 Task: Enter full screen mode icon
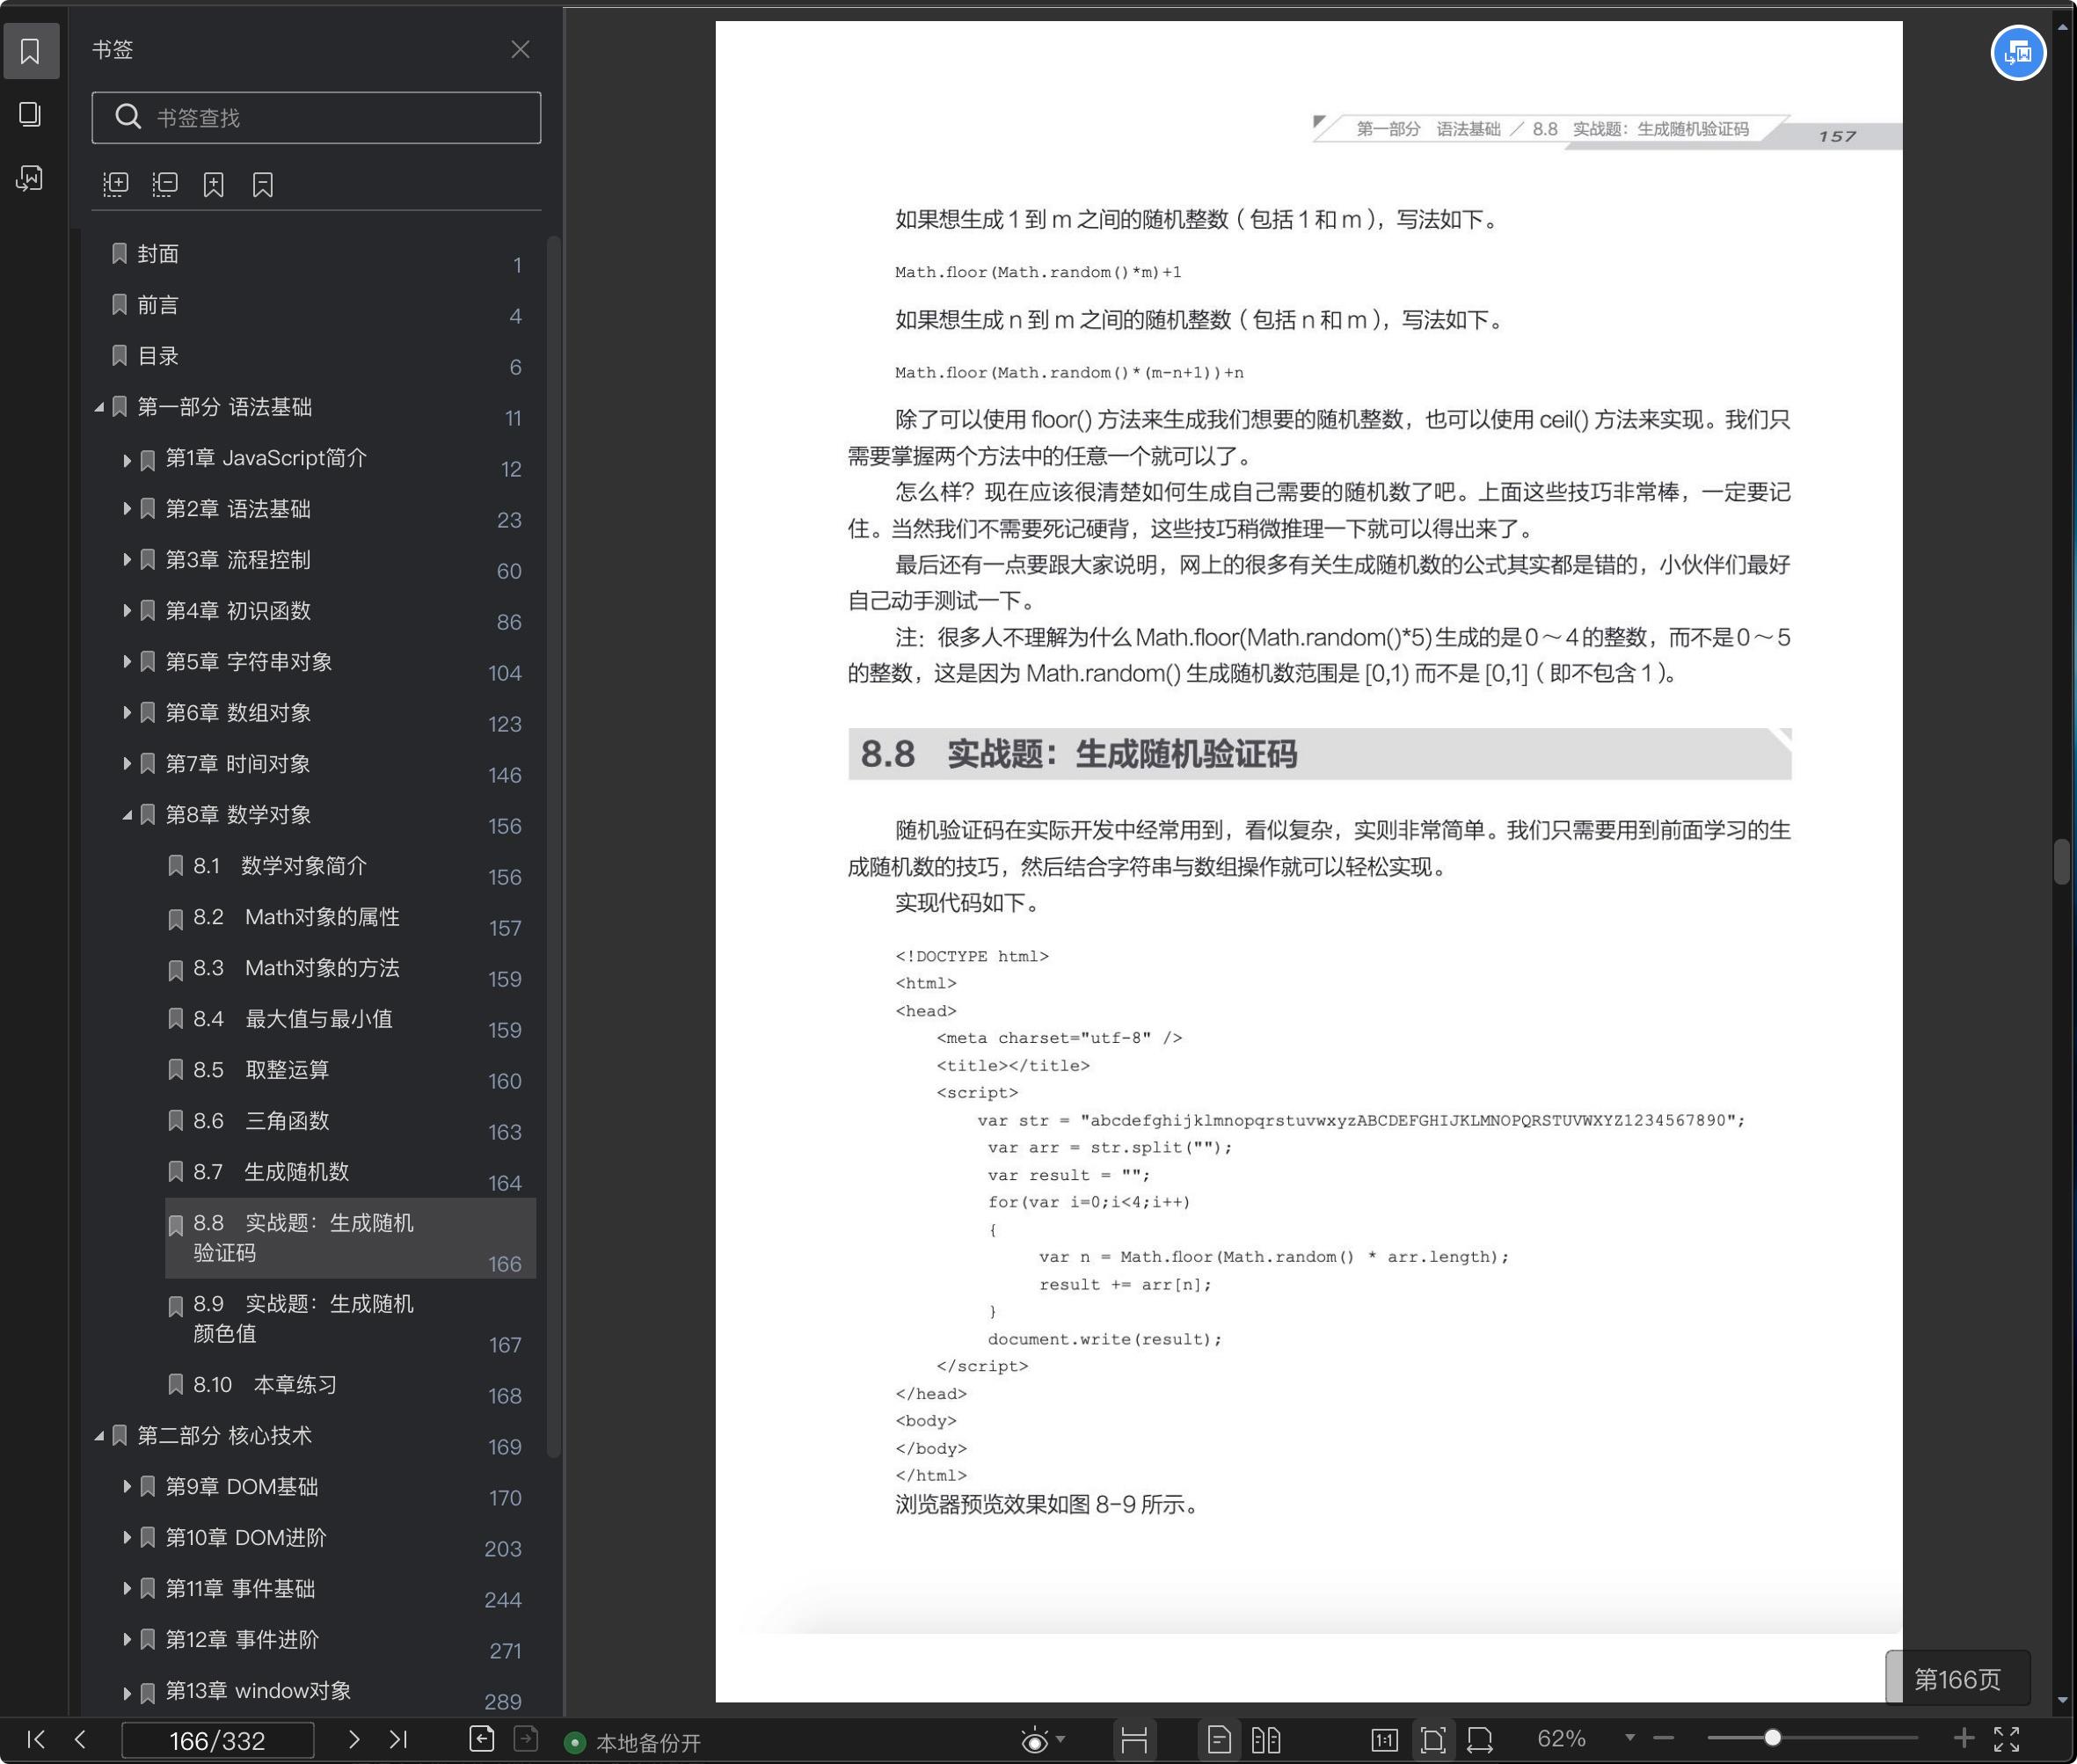[2006, 1739]
